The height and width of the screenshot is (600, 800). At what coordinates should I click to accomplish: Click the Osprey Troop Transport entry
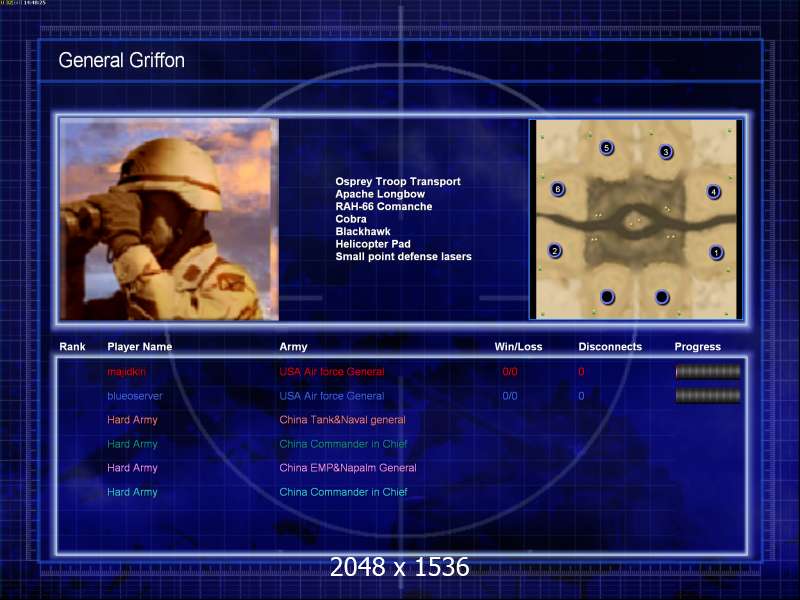tap(398, 182)
